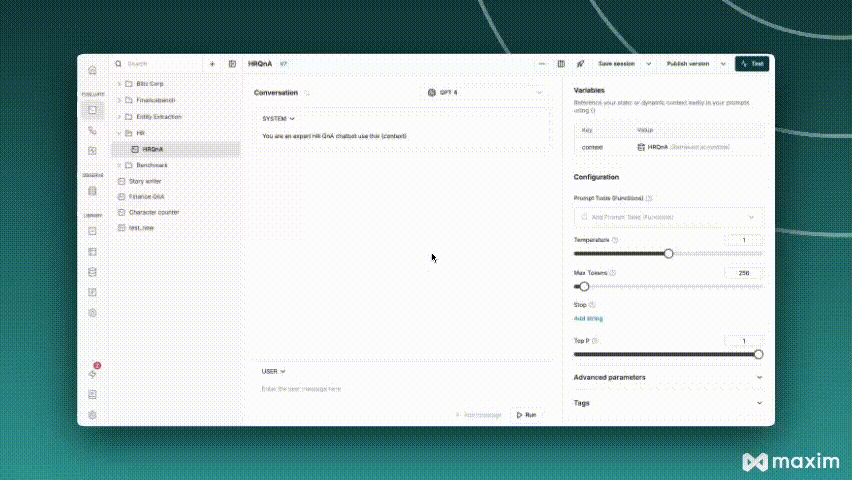Open the logs icon under Observe section
Viewport: 852px width, 480px height.
point(92,191)
